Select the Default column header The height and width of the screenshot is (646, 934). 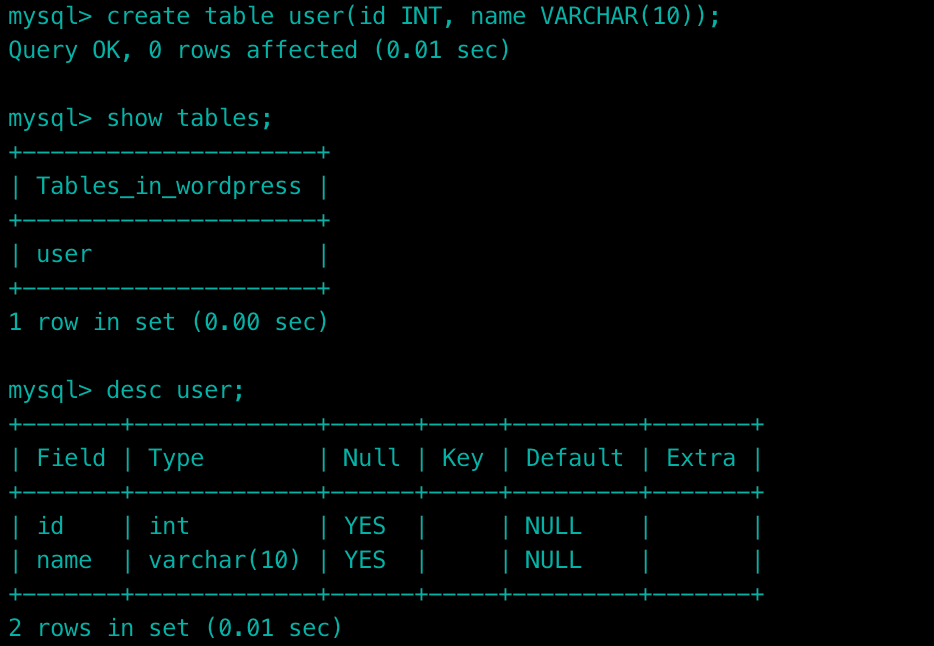(574, 458)
